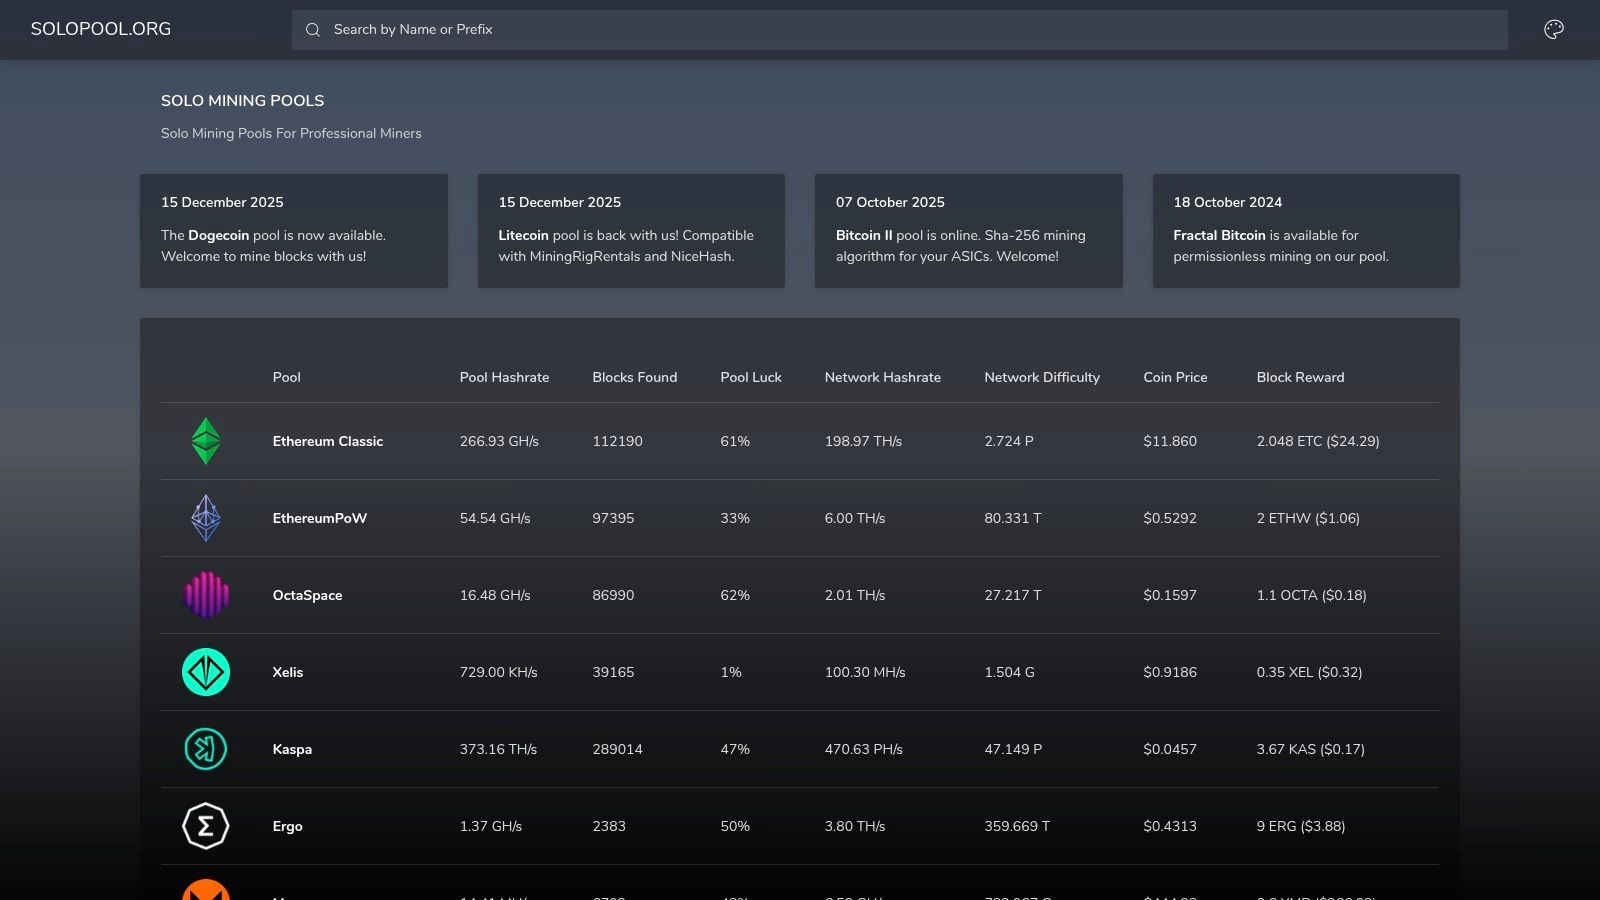Viewport: 1600px width, 900px height.
Task: Click the teal Xelis coin icon
Action: 206,672
